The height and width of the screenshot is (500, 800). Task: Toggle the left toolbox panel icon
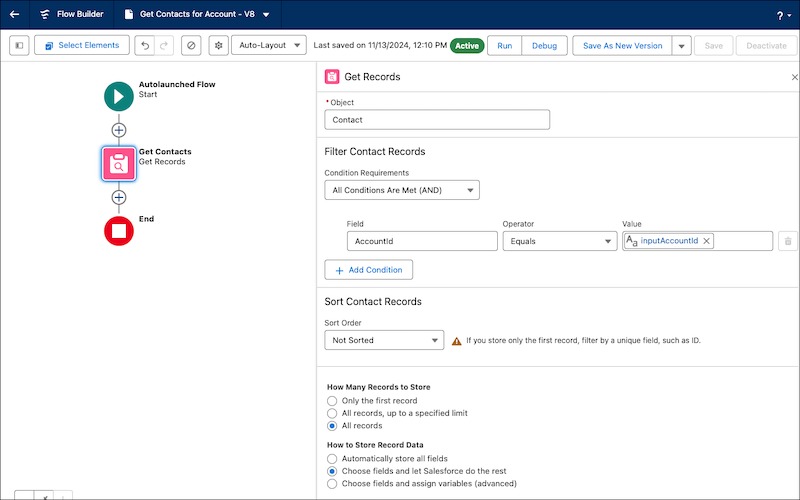(x=19, y=45)
